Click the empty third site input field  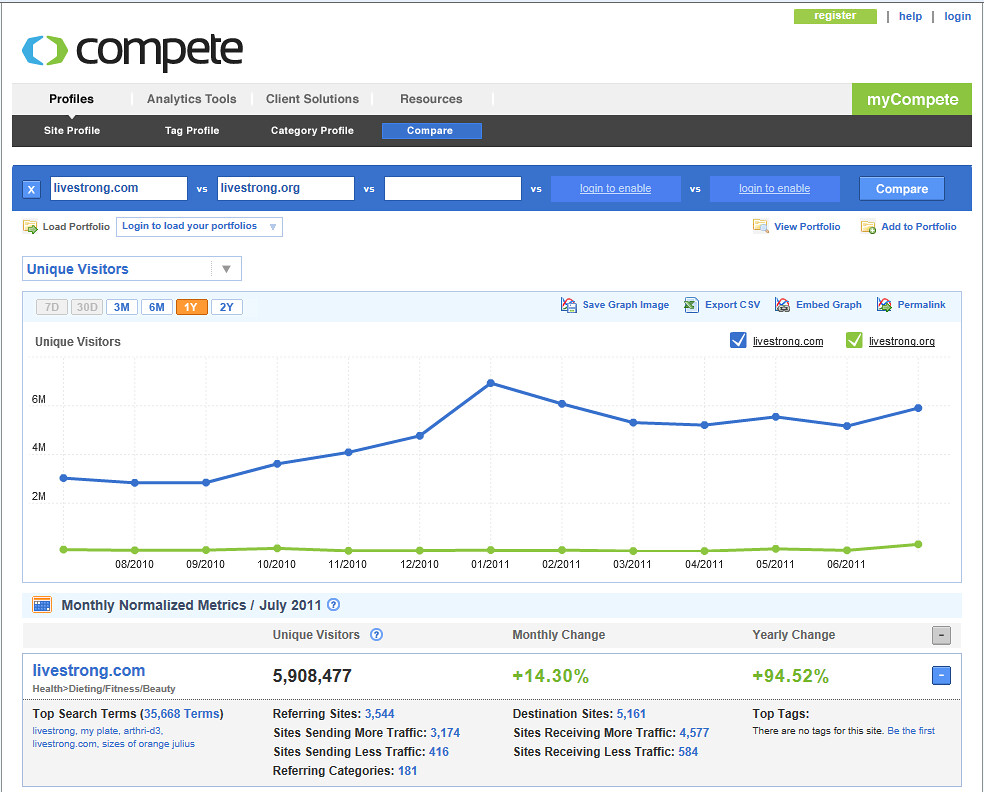[x=453, y=188]
